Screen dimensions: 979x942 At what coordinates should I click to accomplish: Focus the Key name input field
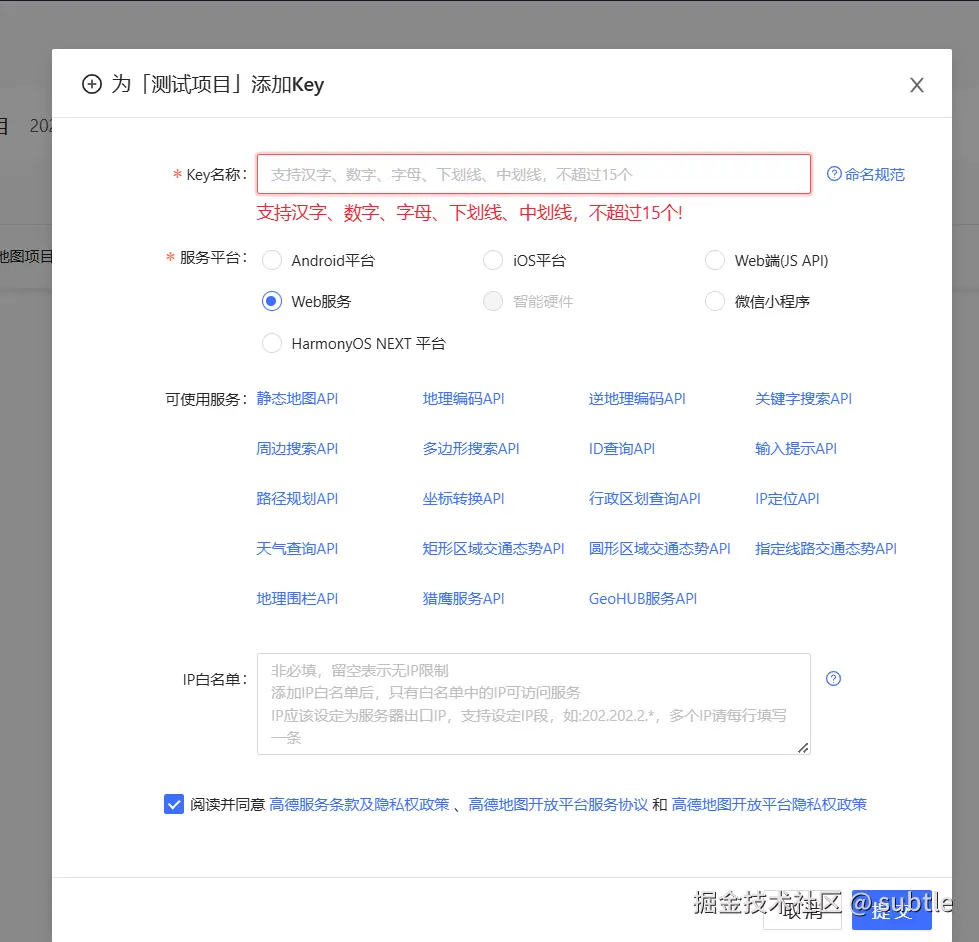(x=534, y=174)
